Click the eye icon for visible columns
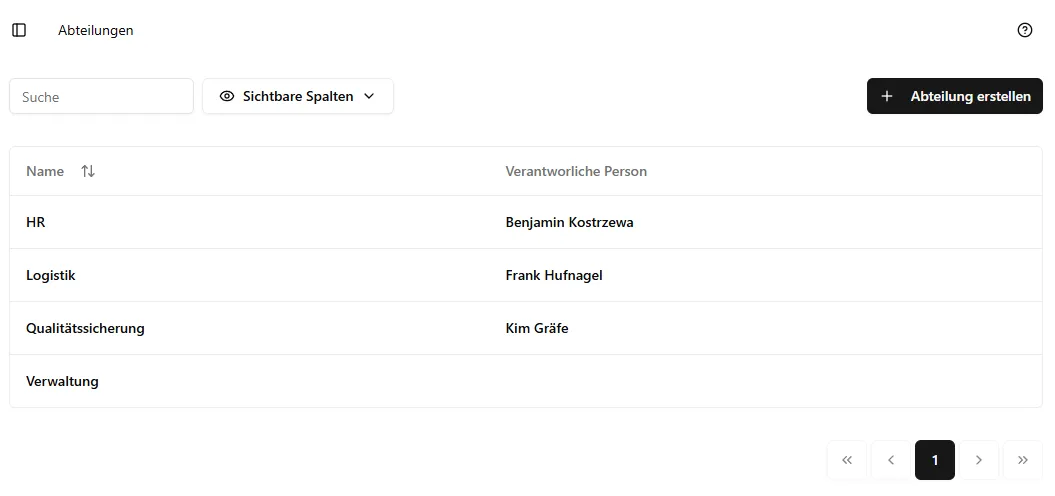The width and height of the screenshot is (1055, 496). click(x=227, y=96)
